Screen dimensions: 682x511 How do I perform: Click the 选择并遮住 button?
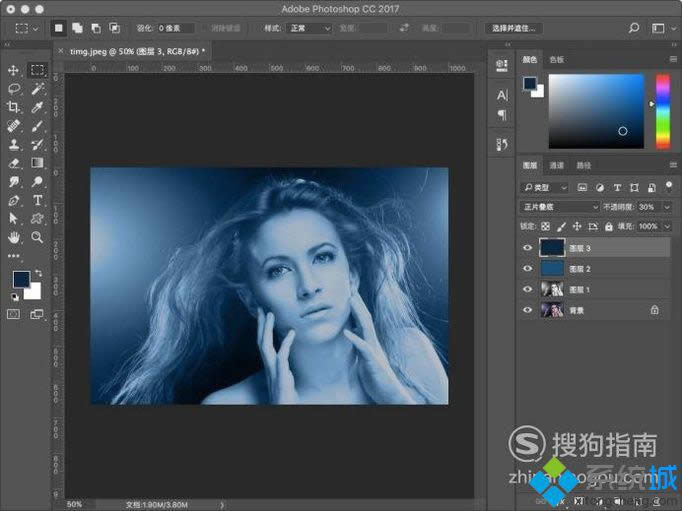tap(514, 28)
